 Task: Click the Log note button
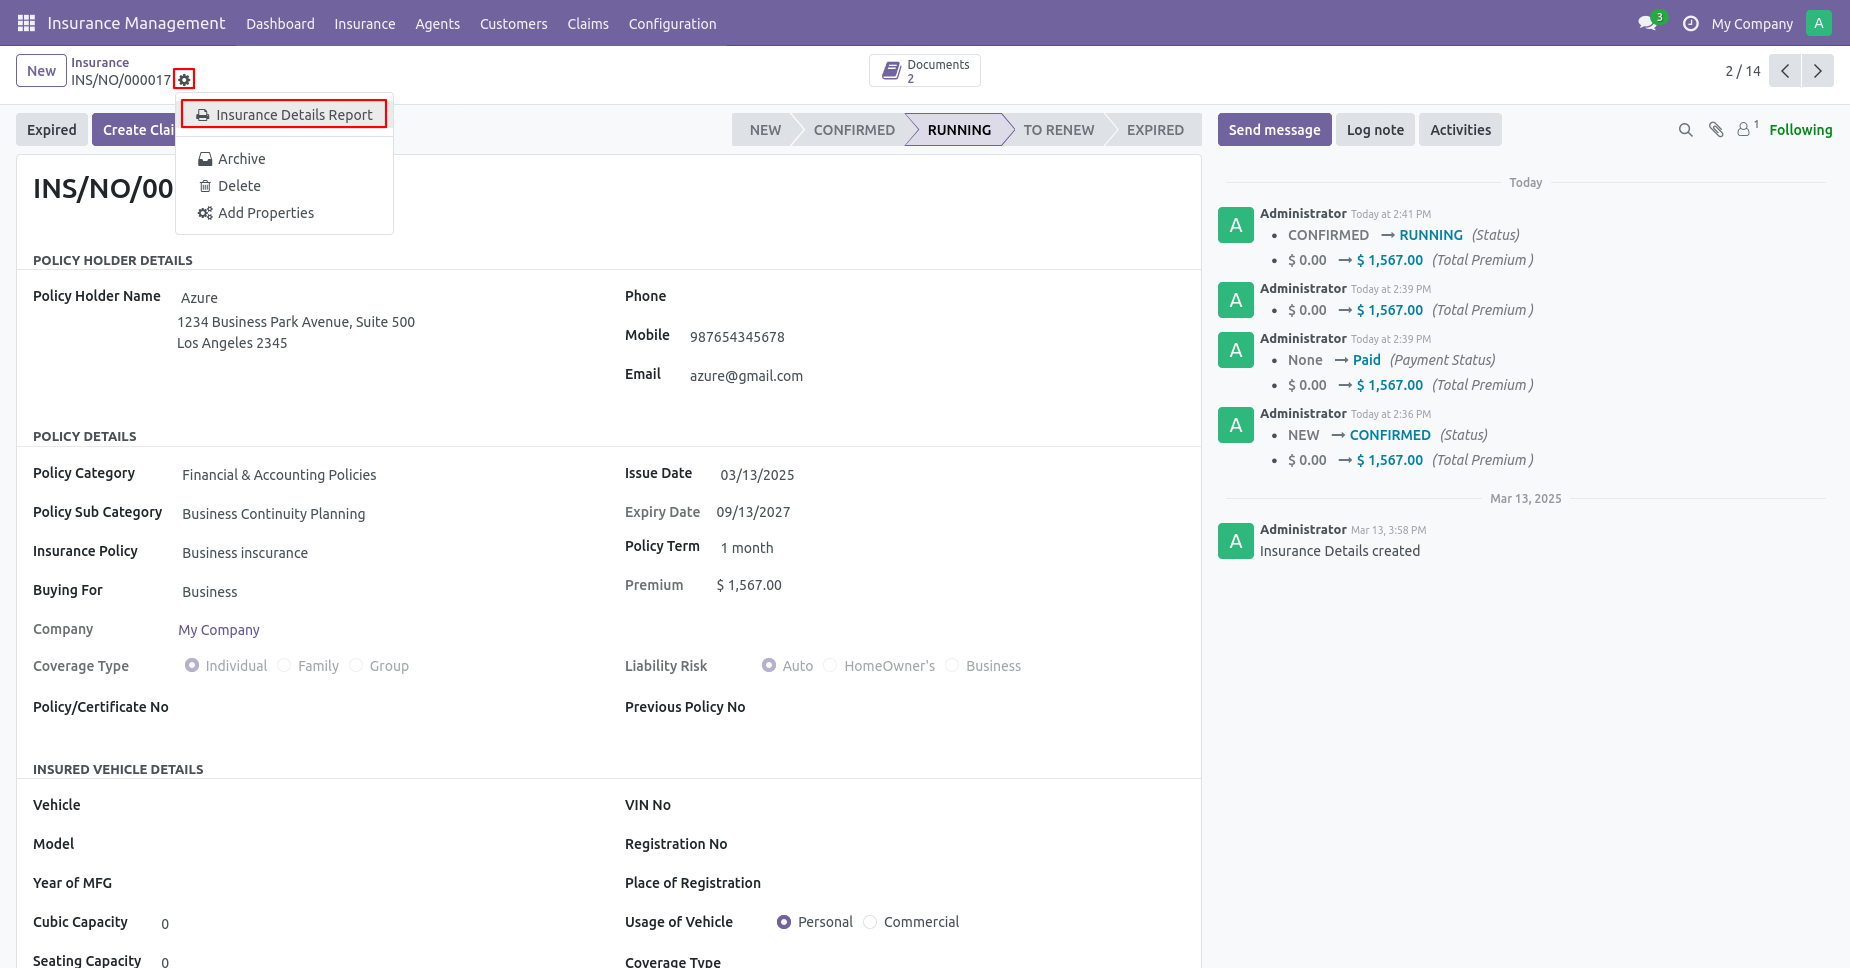click(x=1375, y=130)
